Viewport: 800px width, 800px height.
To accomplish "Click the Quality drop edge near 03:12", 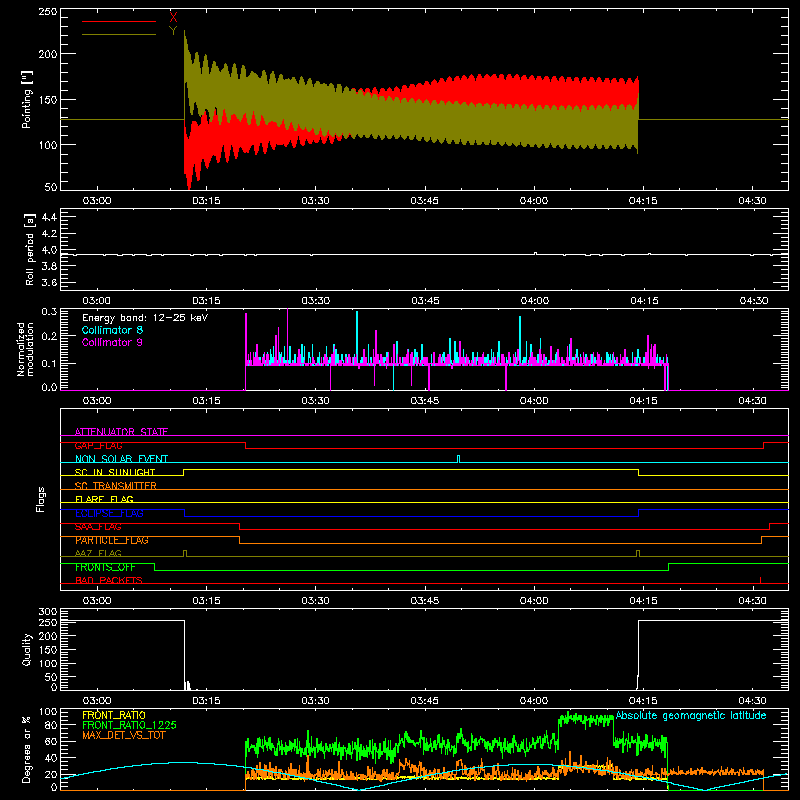I will [184, 653].
